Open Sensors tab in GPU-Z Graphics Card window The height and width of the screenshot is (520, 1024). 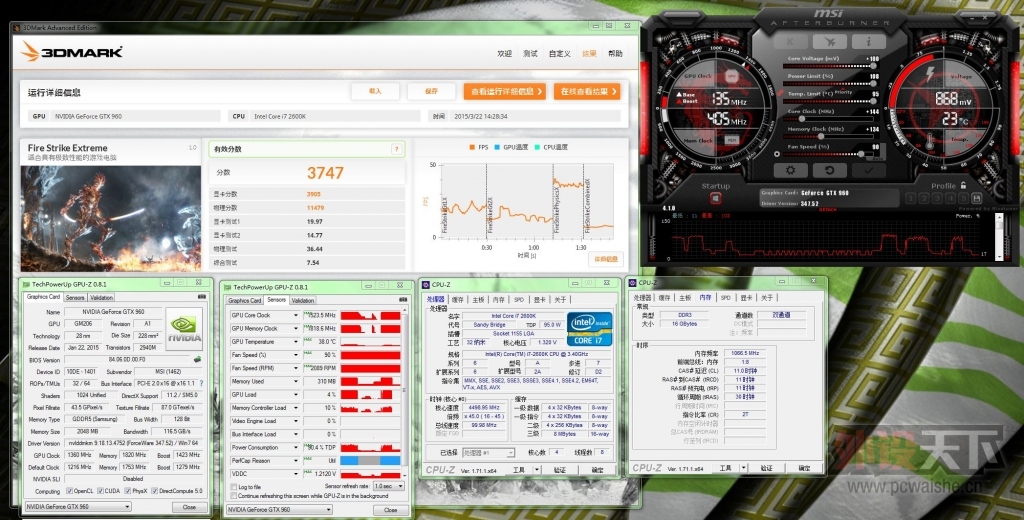coord(75,297)
